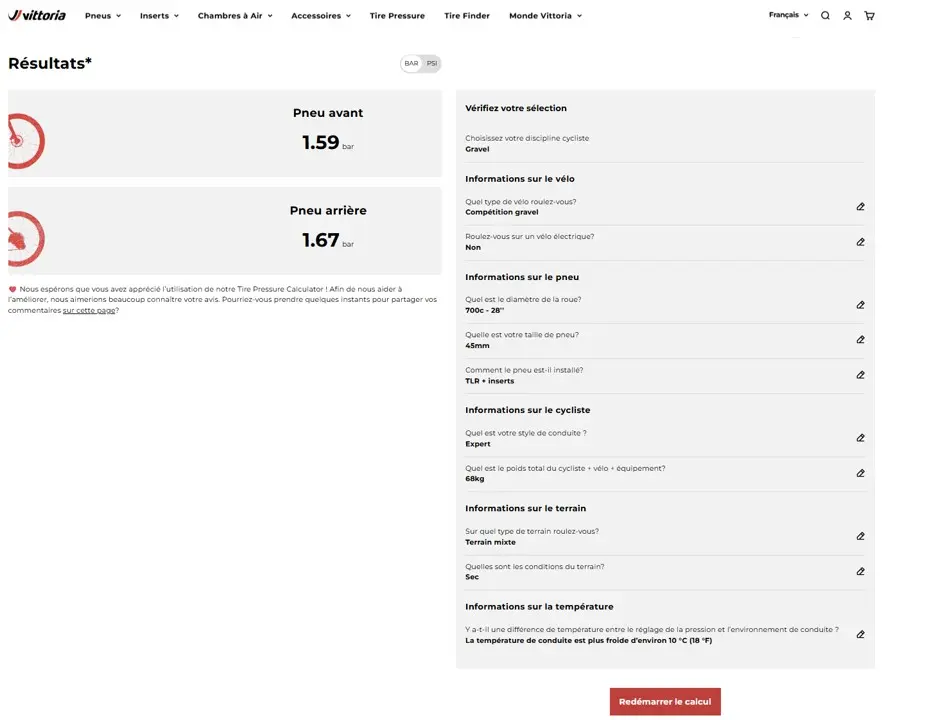
Task: Click 'Quel est votre style de conduite ?' question
Action: point(526,433)
